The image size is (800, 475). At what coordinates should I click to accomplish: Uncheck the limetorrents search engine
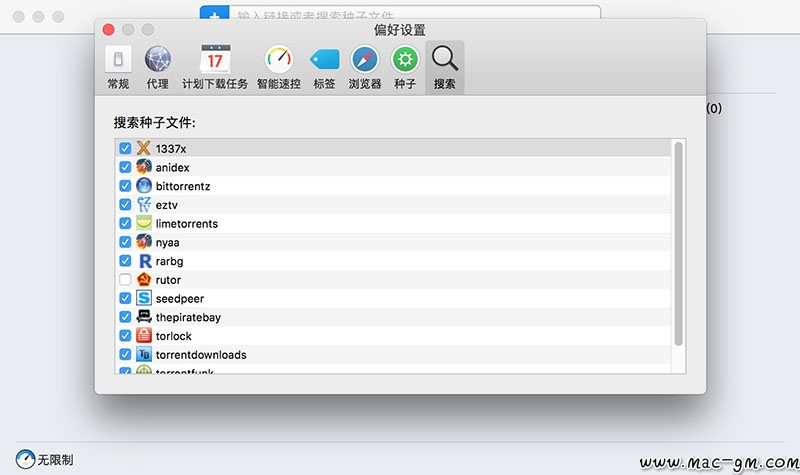click(125, 223)
